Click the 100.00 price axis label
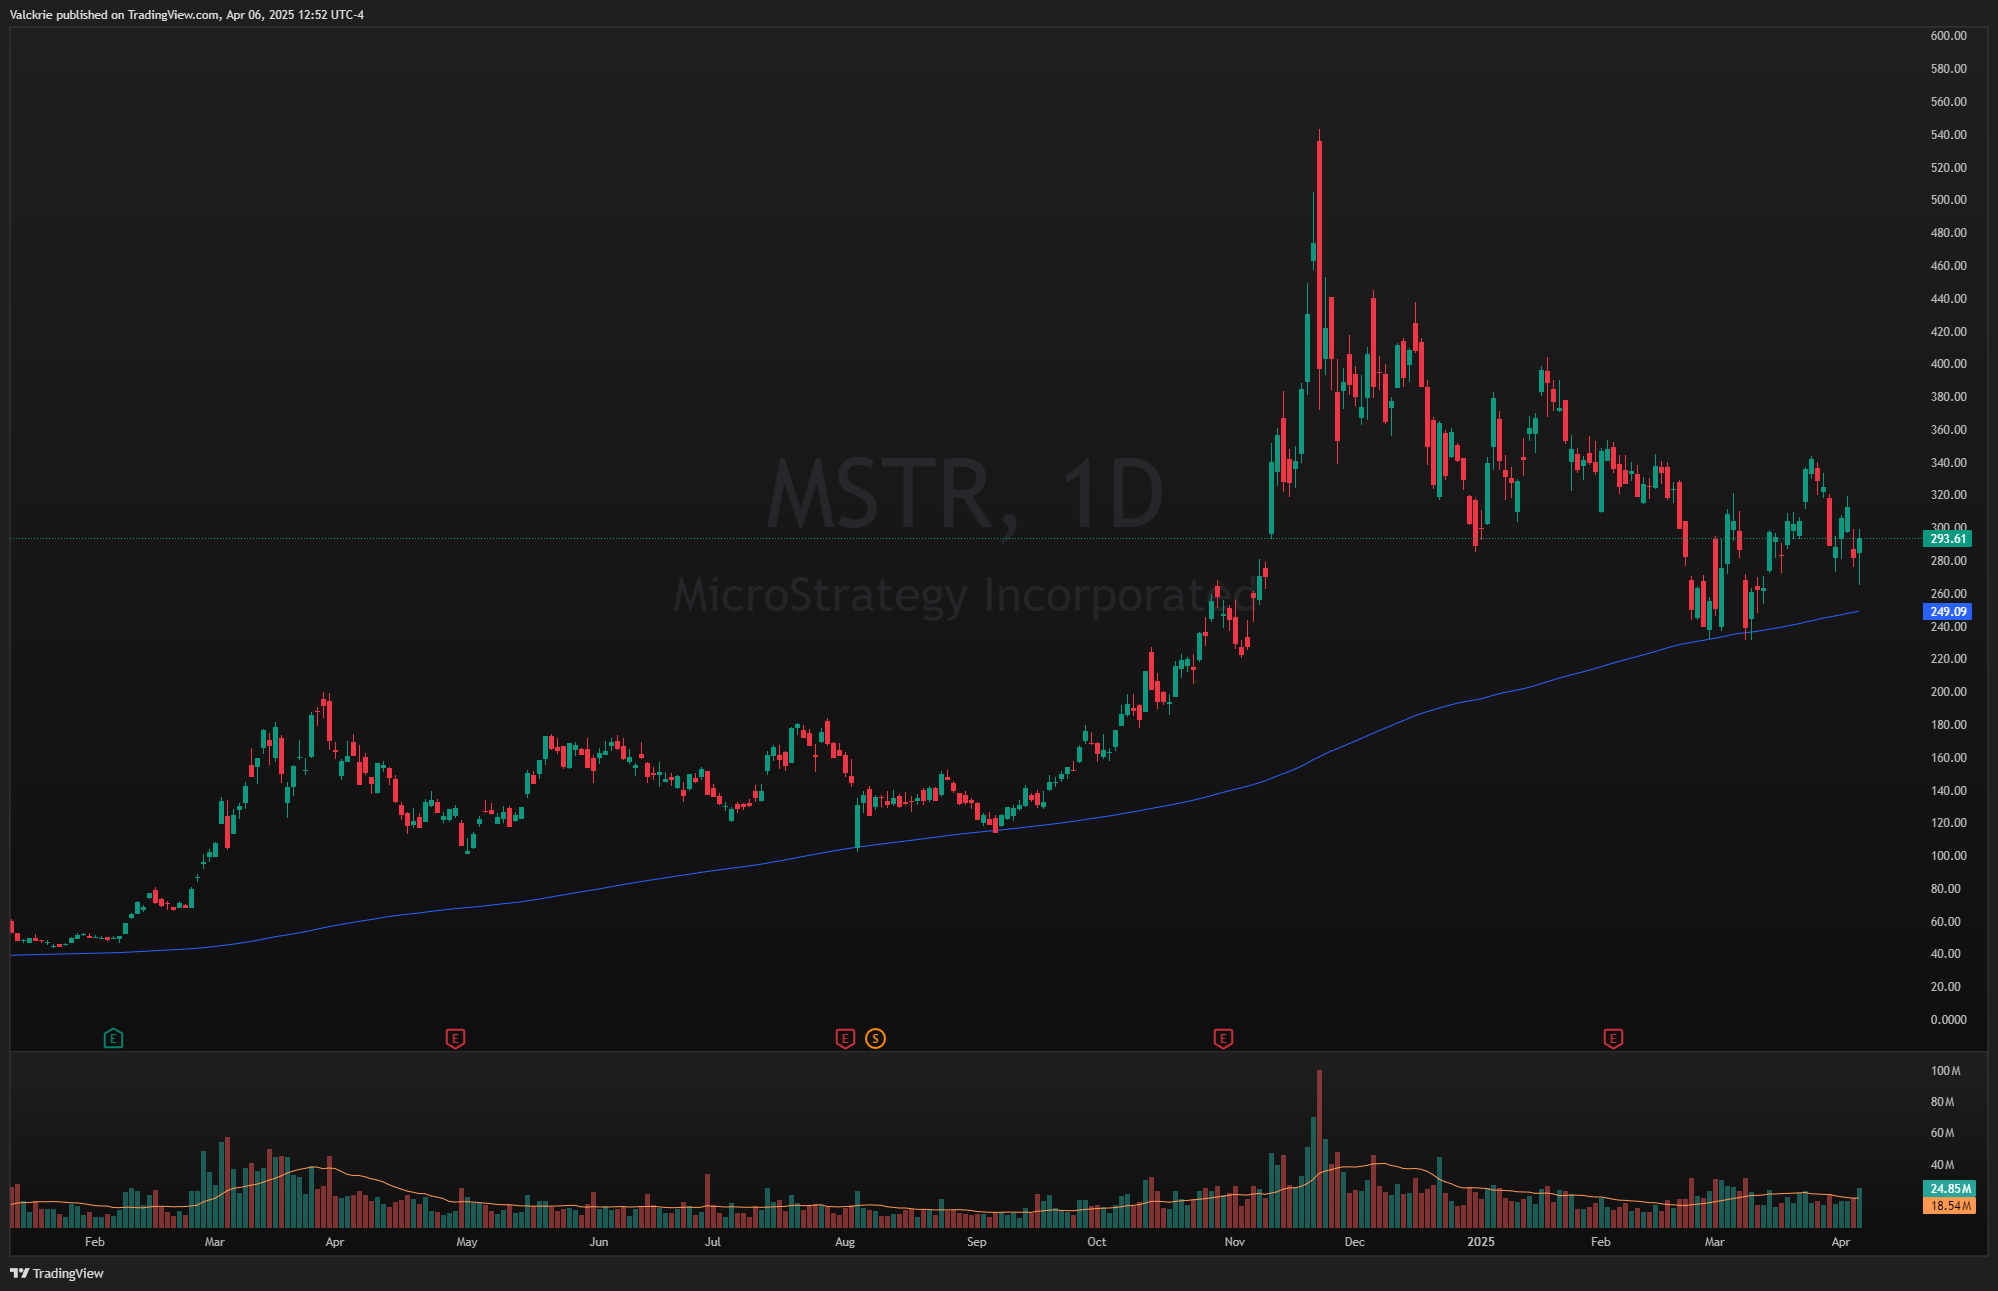 [x=1948, y=856]
